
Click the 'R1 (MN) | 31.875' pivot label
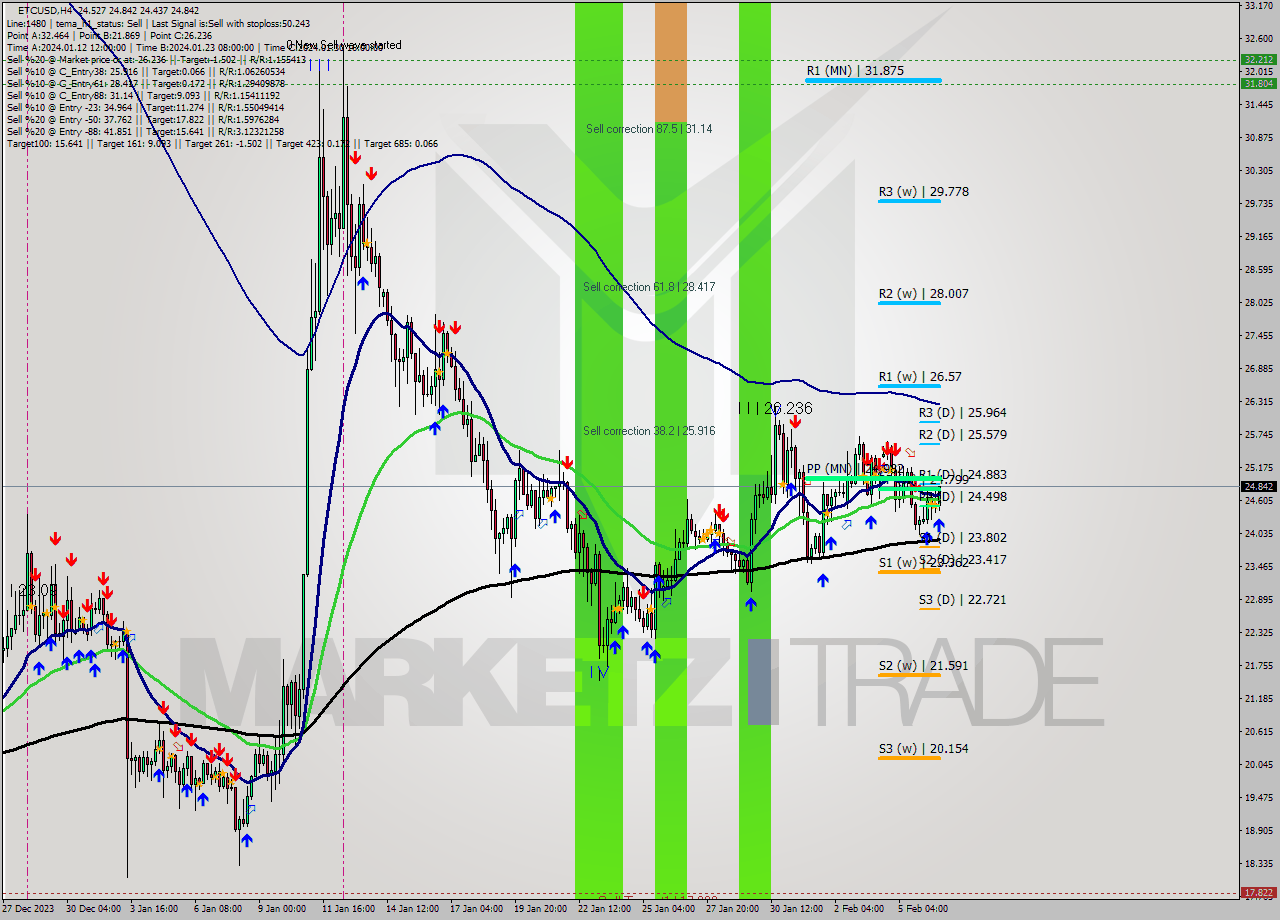click(855, 71)
